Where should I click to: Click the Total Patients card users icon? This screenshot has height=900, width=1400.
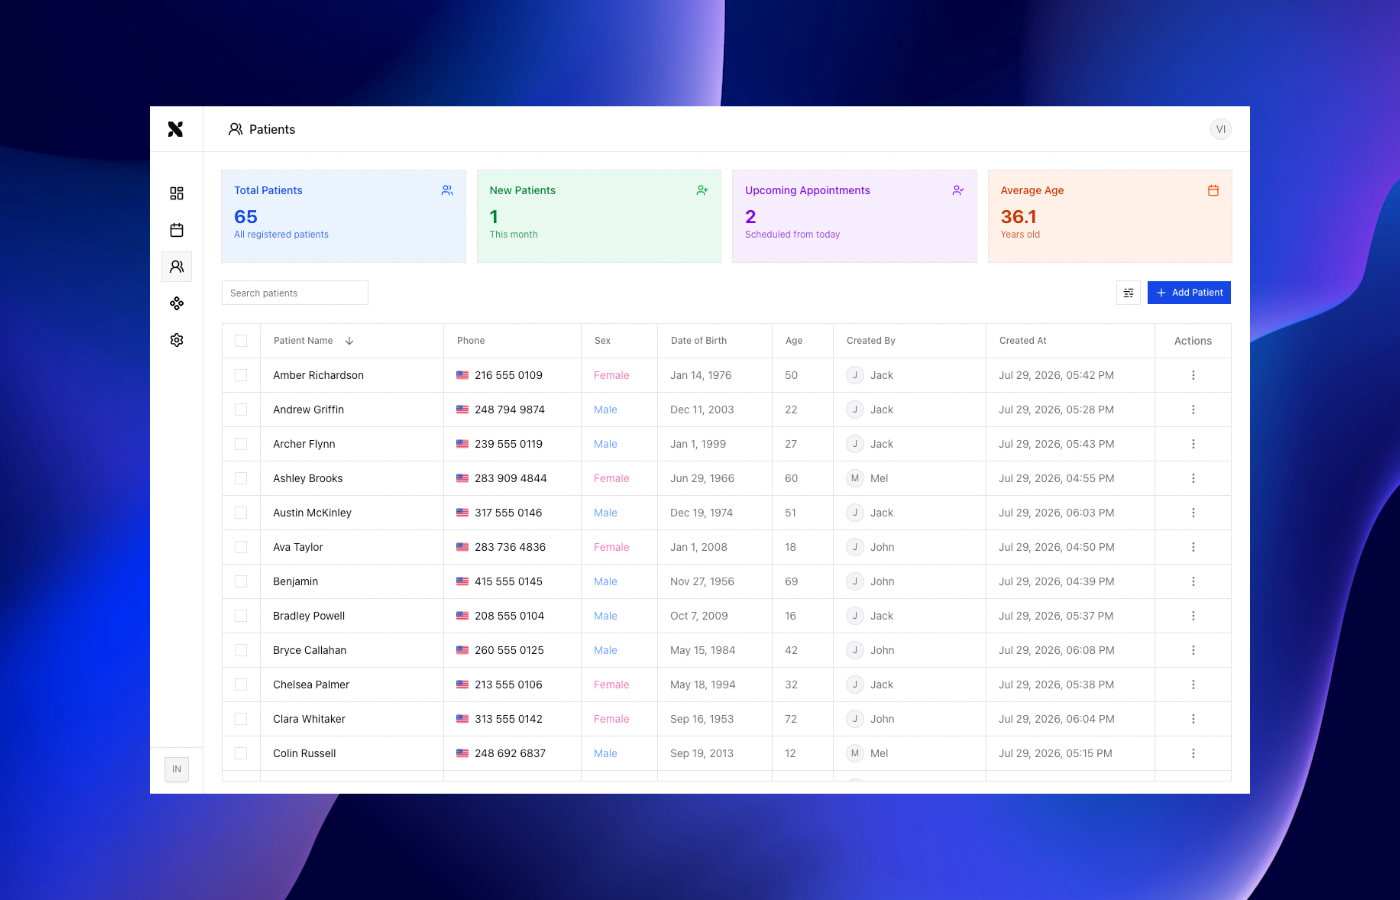pyautogui.click(x=447, y=190)
